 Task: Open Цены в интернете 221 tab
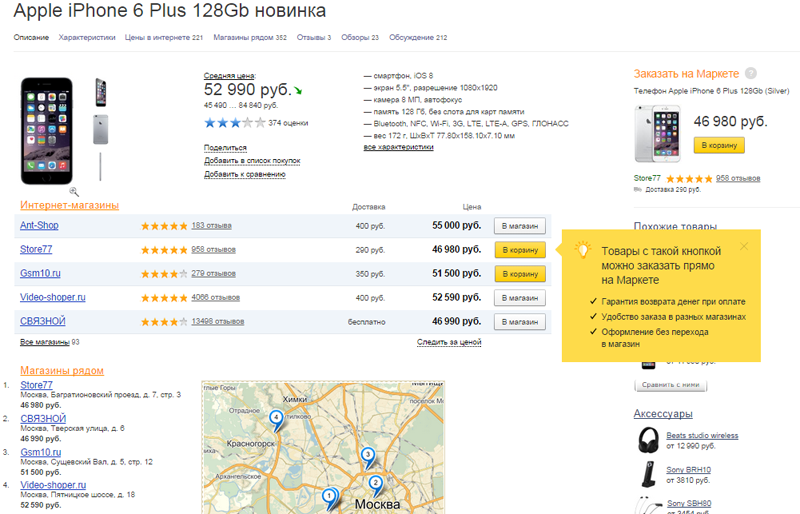tap(164, 37)
